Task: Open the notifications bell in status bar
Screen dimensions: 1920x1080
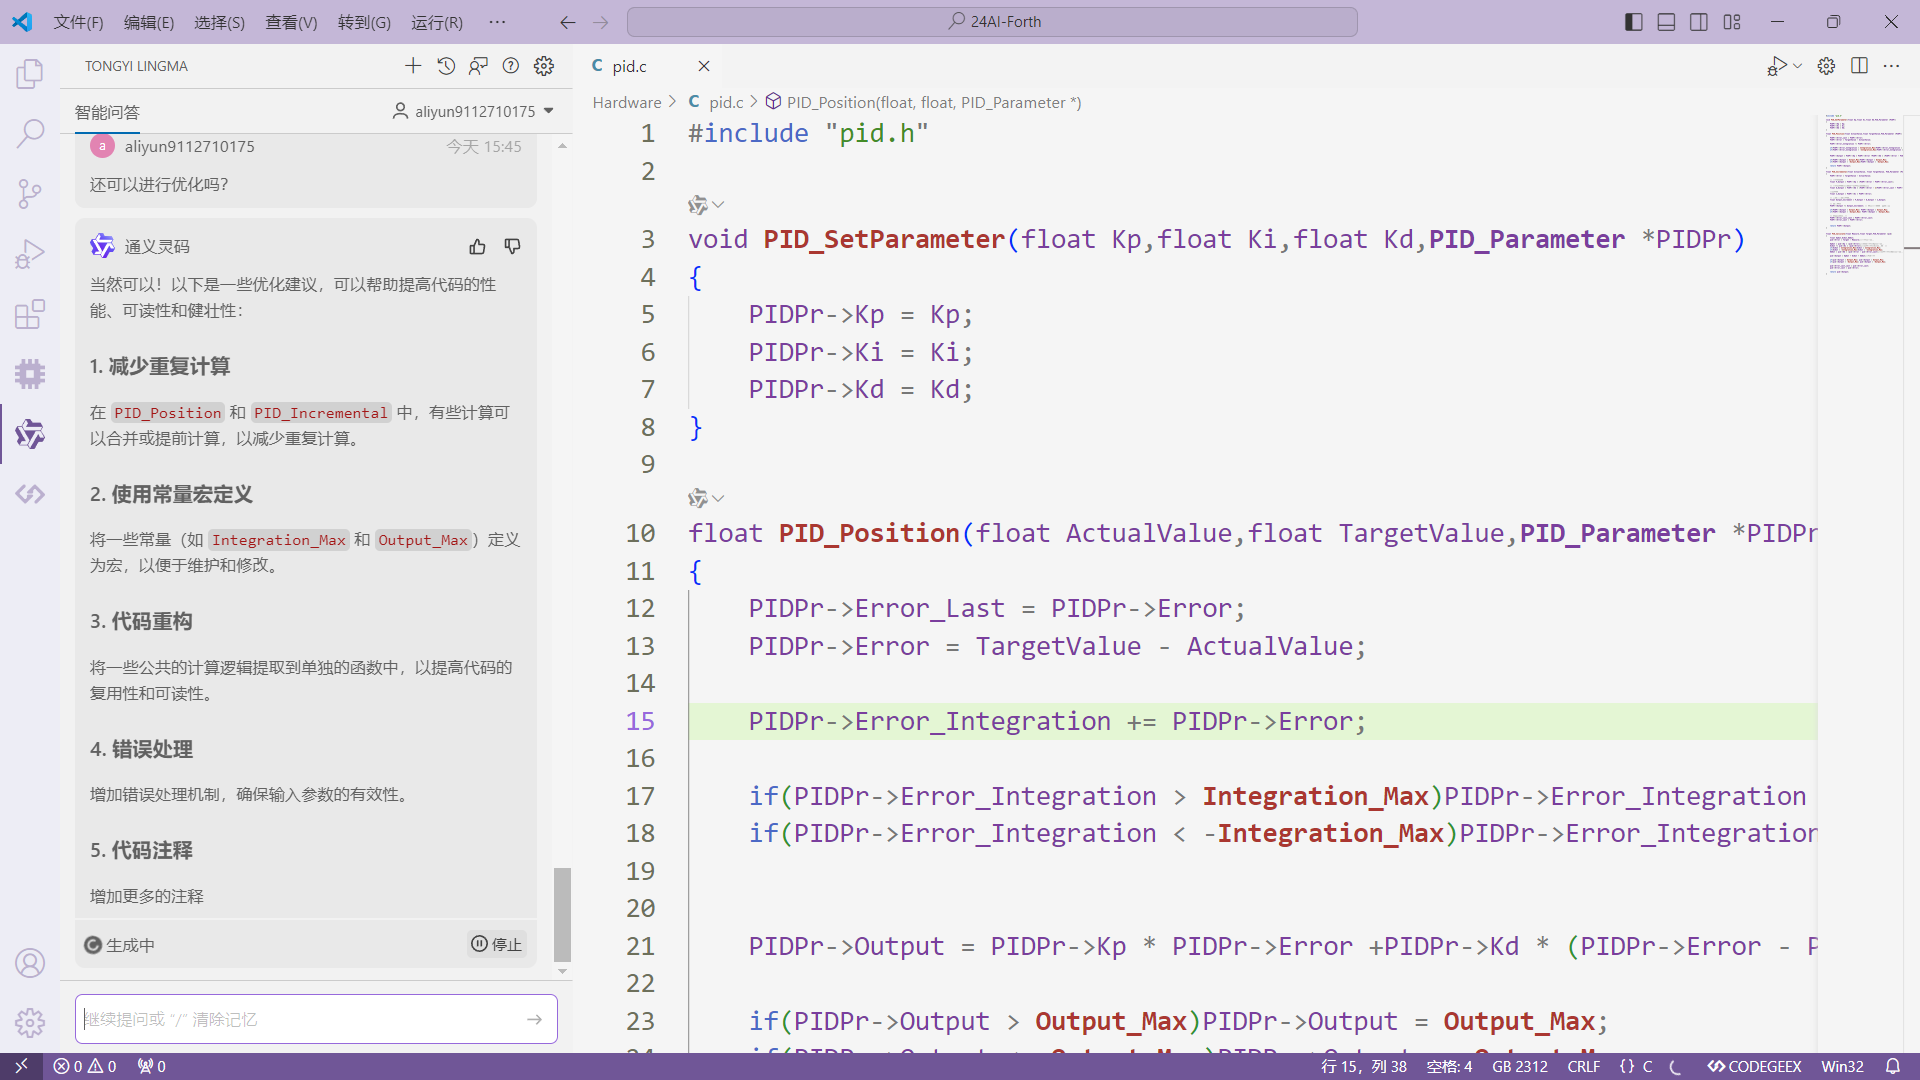Action: [1893, 1066]
